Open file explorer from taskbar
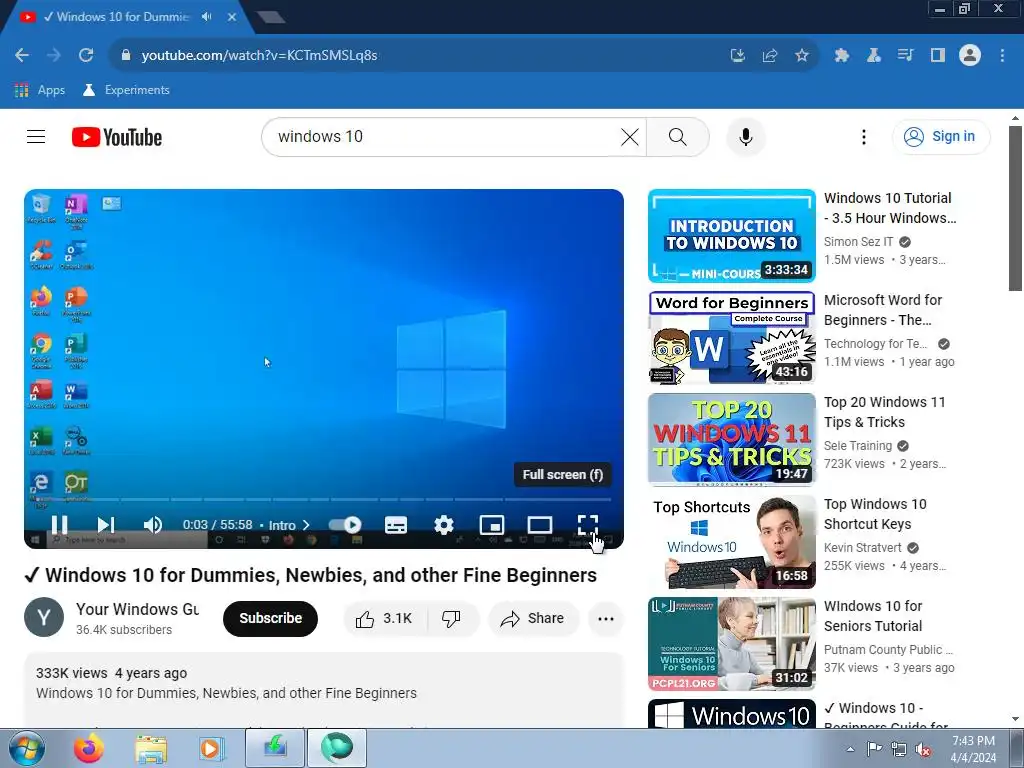Viewport: 1024px width, 768px height. coord(151,748)
